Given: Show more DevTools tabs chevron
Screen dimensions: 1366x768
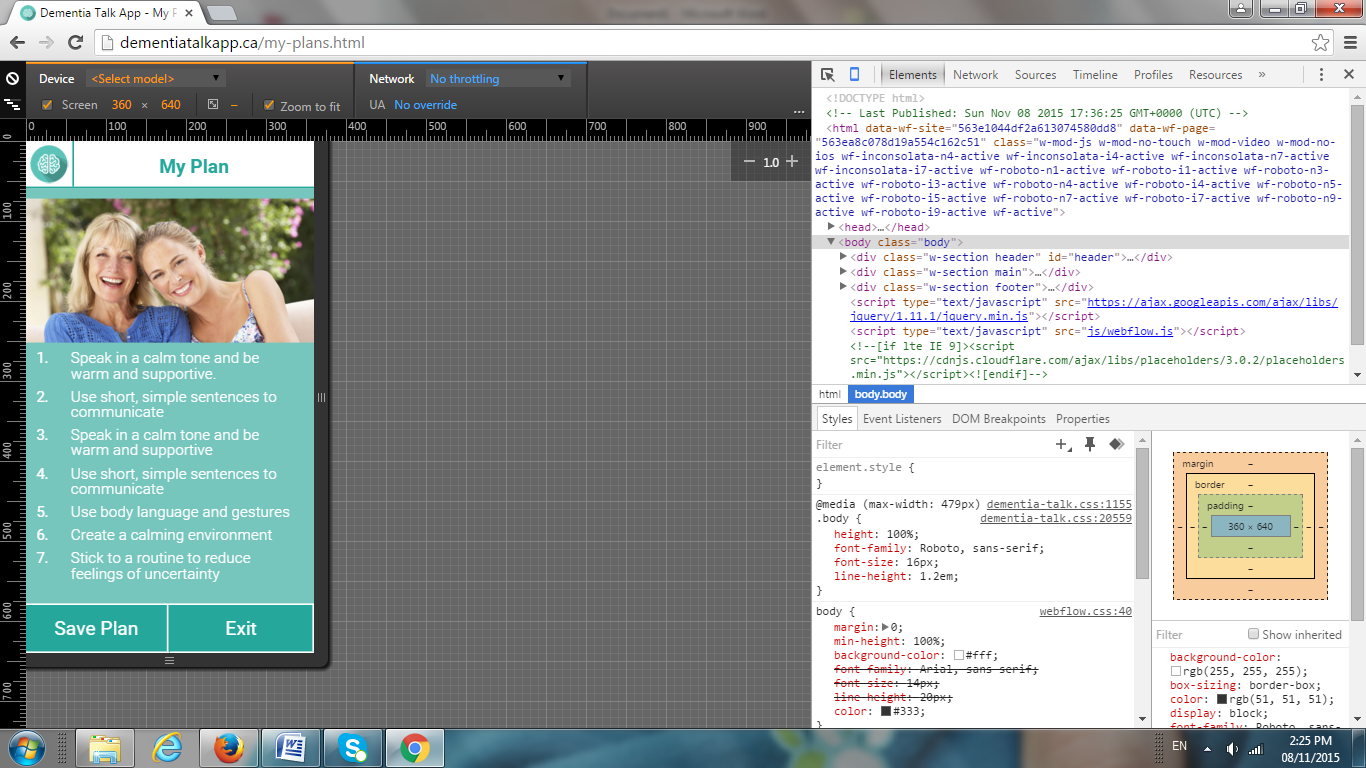Looking at the screenshot, I should pos(1261,75).
